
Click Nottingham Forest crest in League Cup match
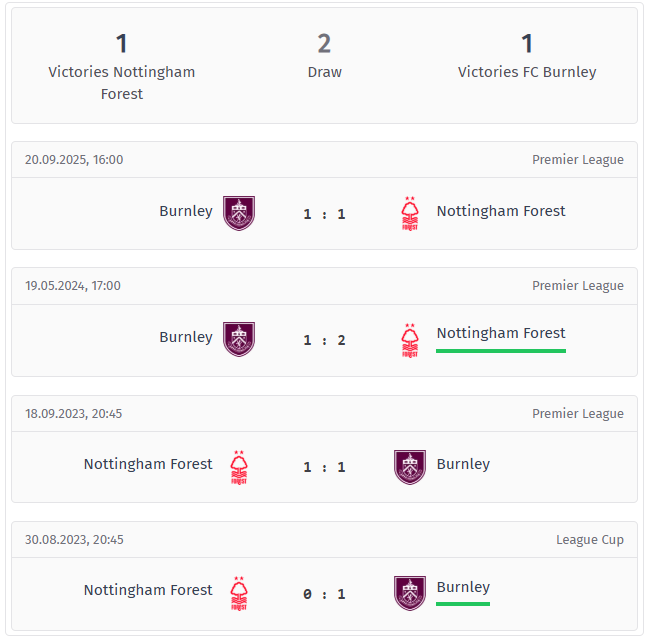239,592
